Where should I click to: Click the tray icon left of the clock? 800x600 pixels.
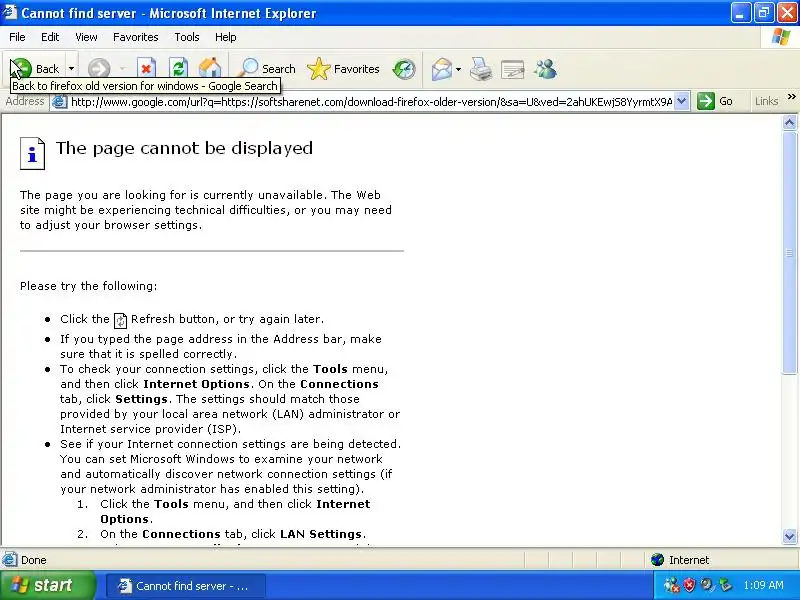coord(725,585)
